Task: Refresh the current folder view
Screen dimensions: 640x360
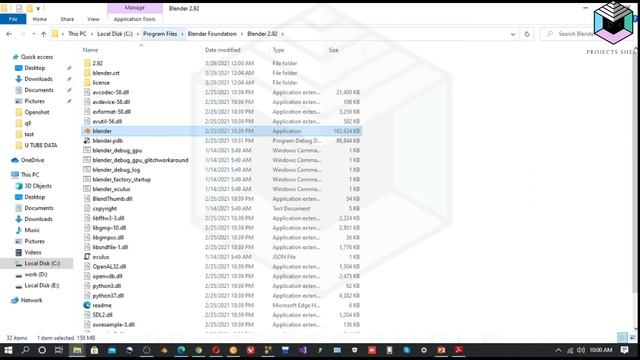Action: point(527,34)
